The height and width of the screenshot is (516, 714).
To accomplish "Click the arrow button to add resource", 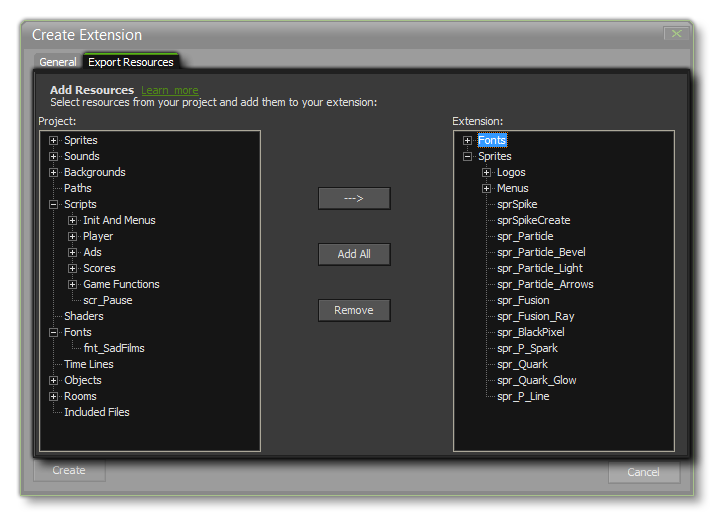I will [353, 198].
